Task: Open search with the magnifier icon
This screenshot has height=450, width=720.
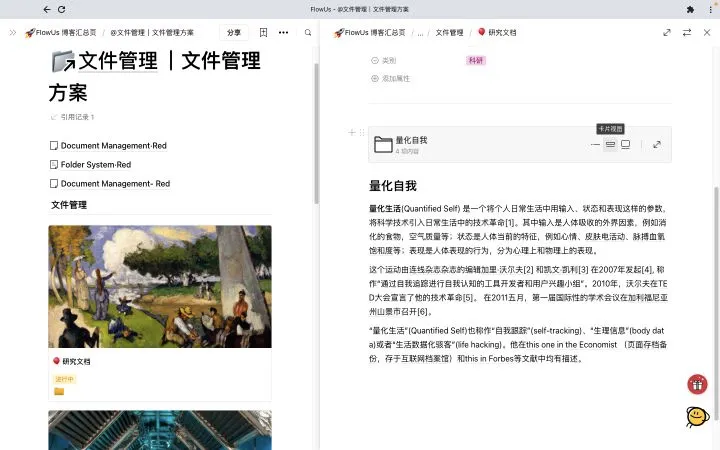Action: [x=308, y=33]
